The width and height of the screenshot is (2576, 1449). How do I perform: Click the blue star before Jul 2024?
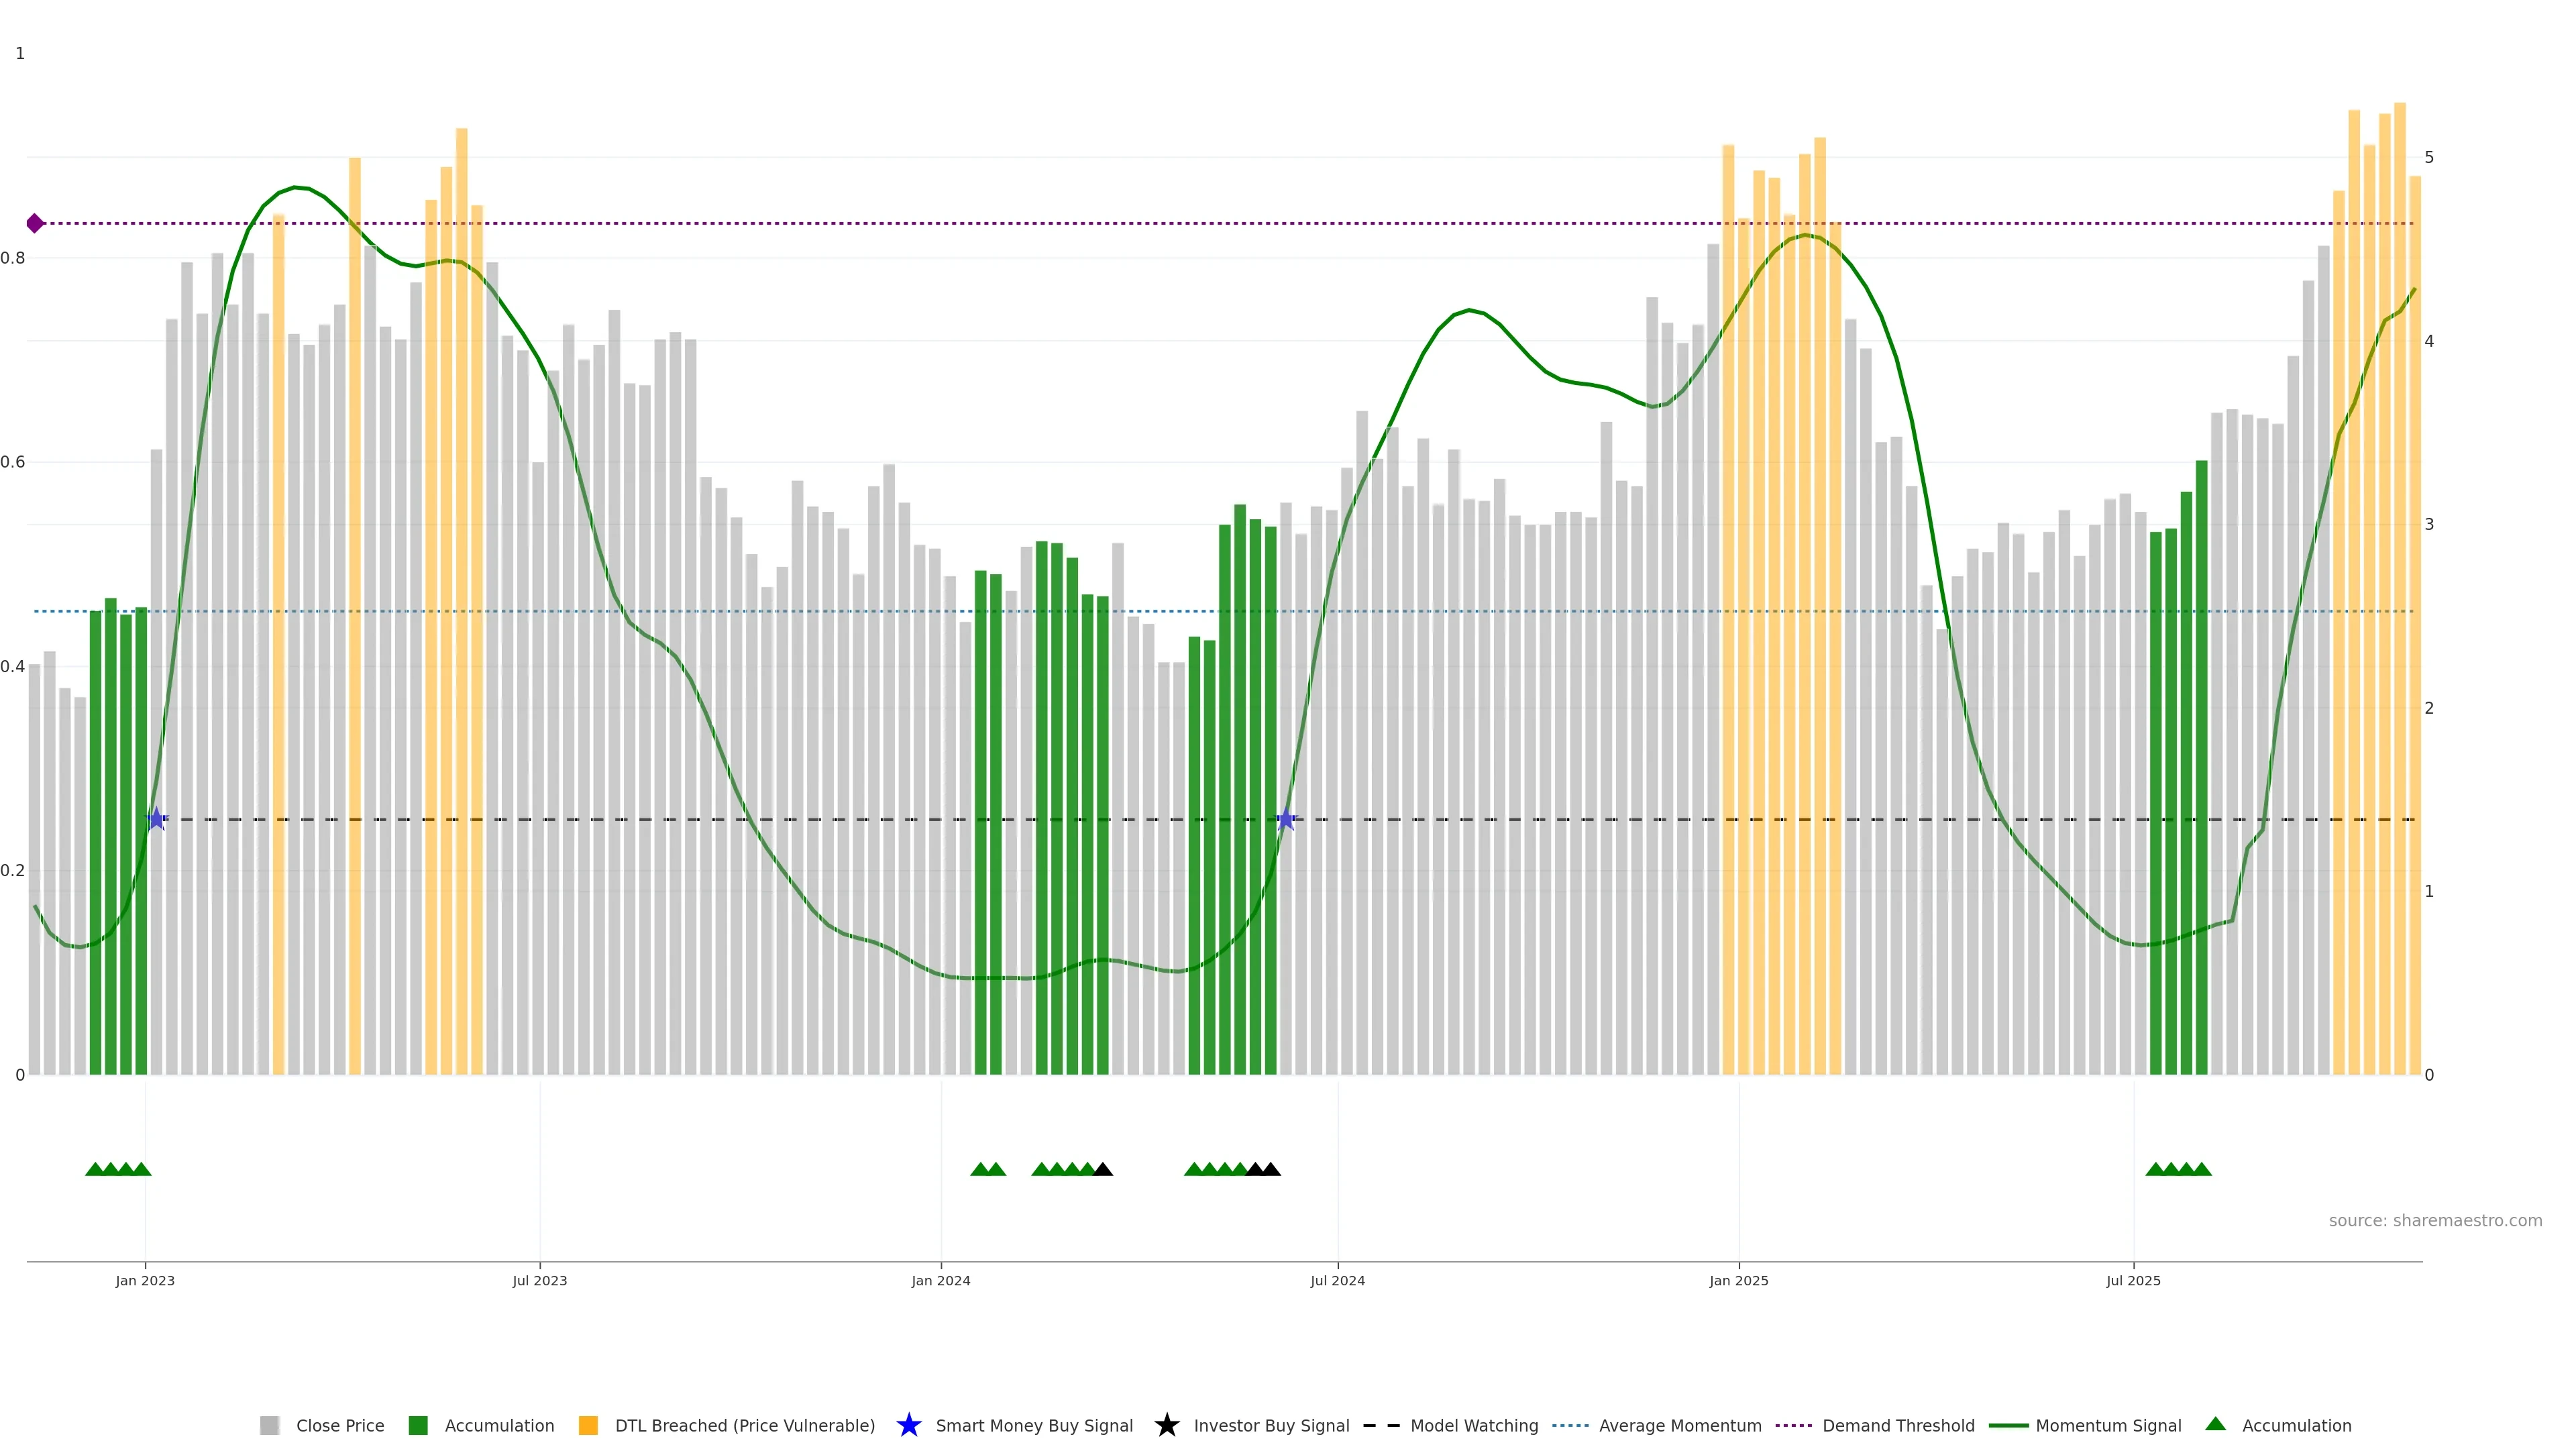(1286, 820)
